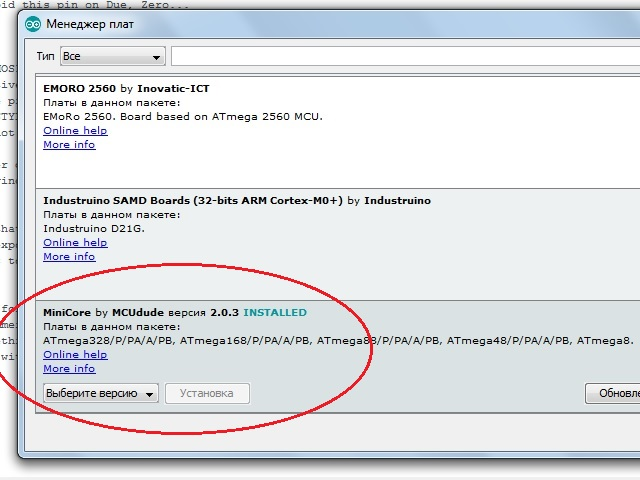Click the Arduino logo icon in title bar
This screenshot has height=480, width=640.
[x=33, y=24]
